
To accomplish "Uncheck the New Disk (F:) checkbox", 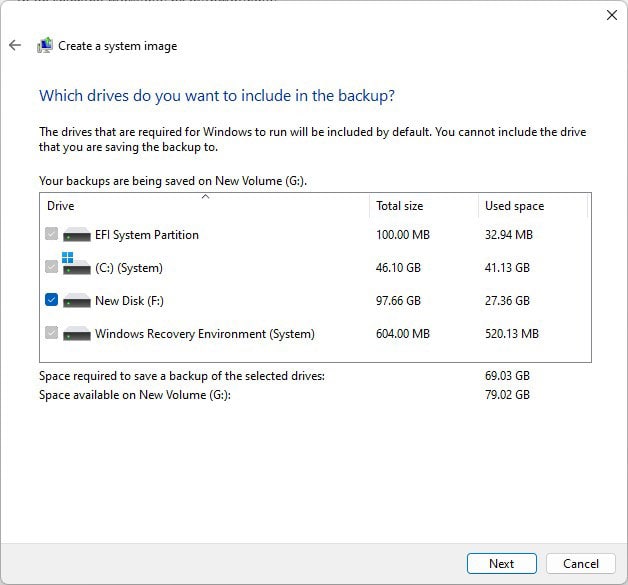I will 51,300.
